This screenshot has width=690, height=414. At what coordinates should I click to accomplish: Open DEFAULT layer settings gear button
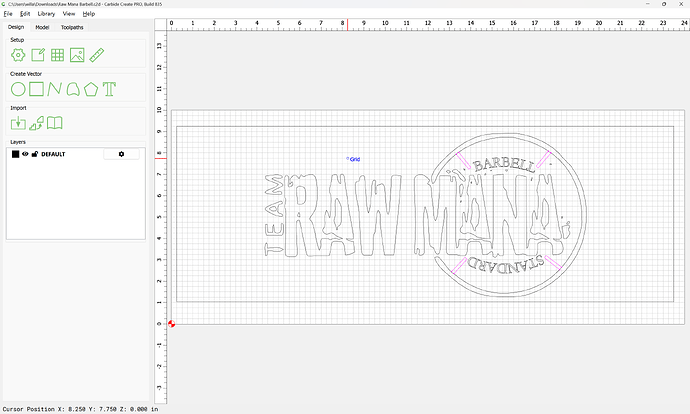coord(121,154)
